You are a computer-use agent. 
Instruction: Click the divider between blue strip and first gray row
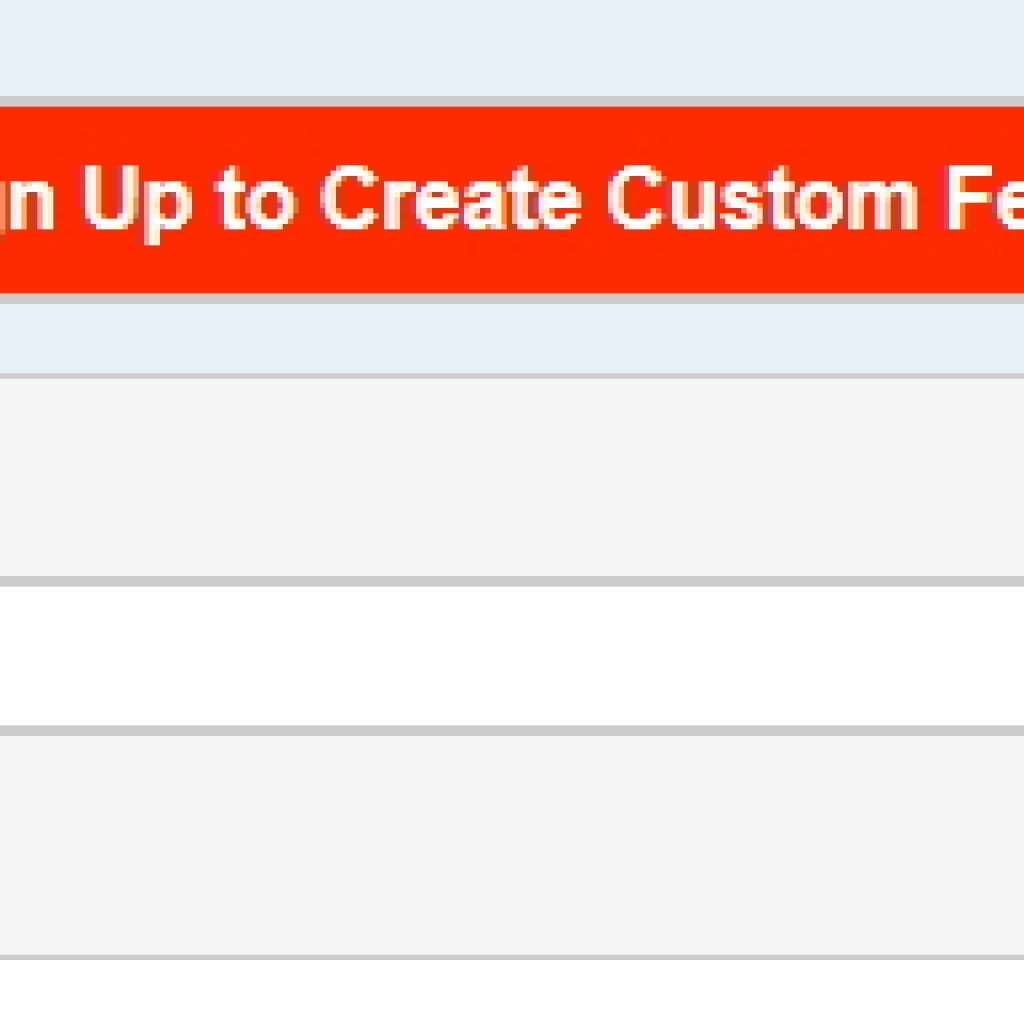(512, 376)
